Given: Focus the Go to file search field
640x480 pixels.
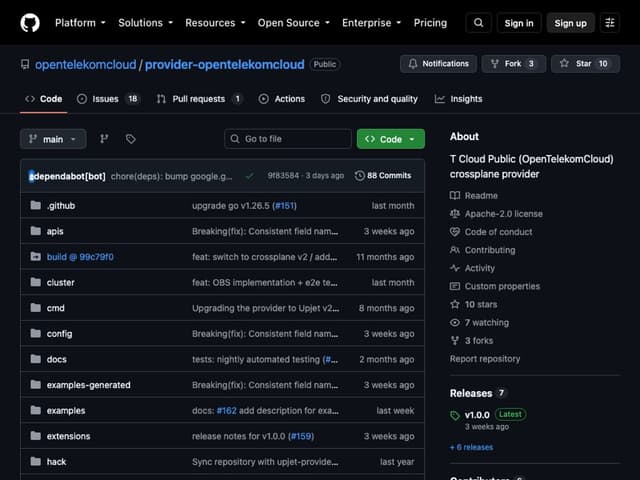Looking at the screenshot, I should click(288, 139).
